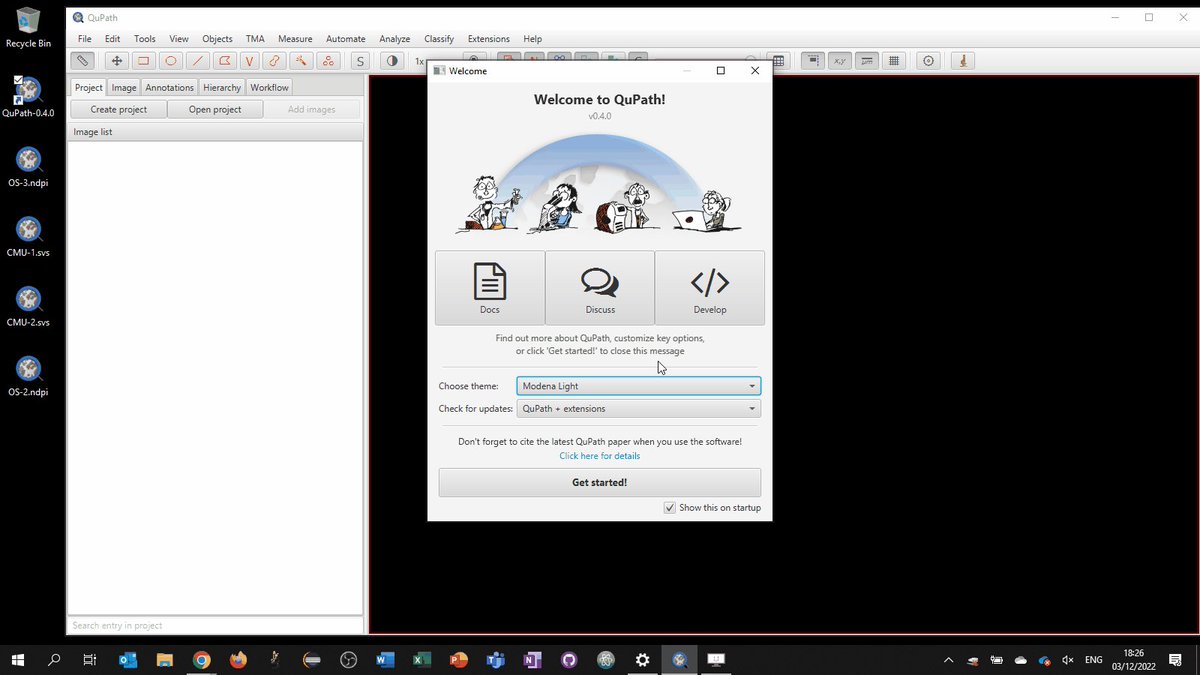This screenshot has width=1200, height=675.
Task: Toggle selection mode S button
Action: (x=360, y=61)
